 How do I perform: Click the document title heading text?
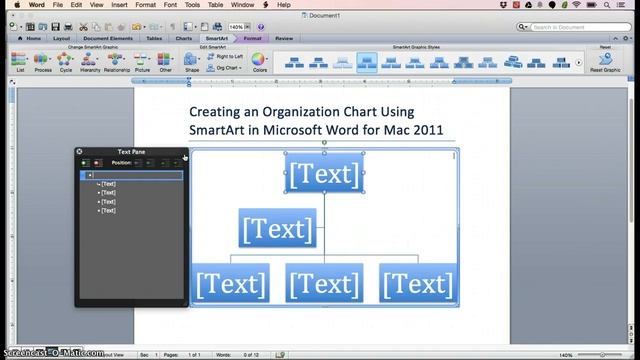point(316,121)
